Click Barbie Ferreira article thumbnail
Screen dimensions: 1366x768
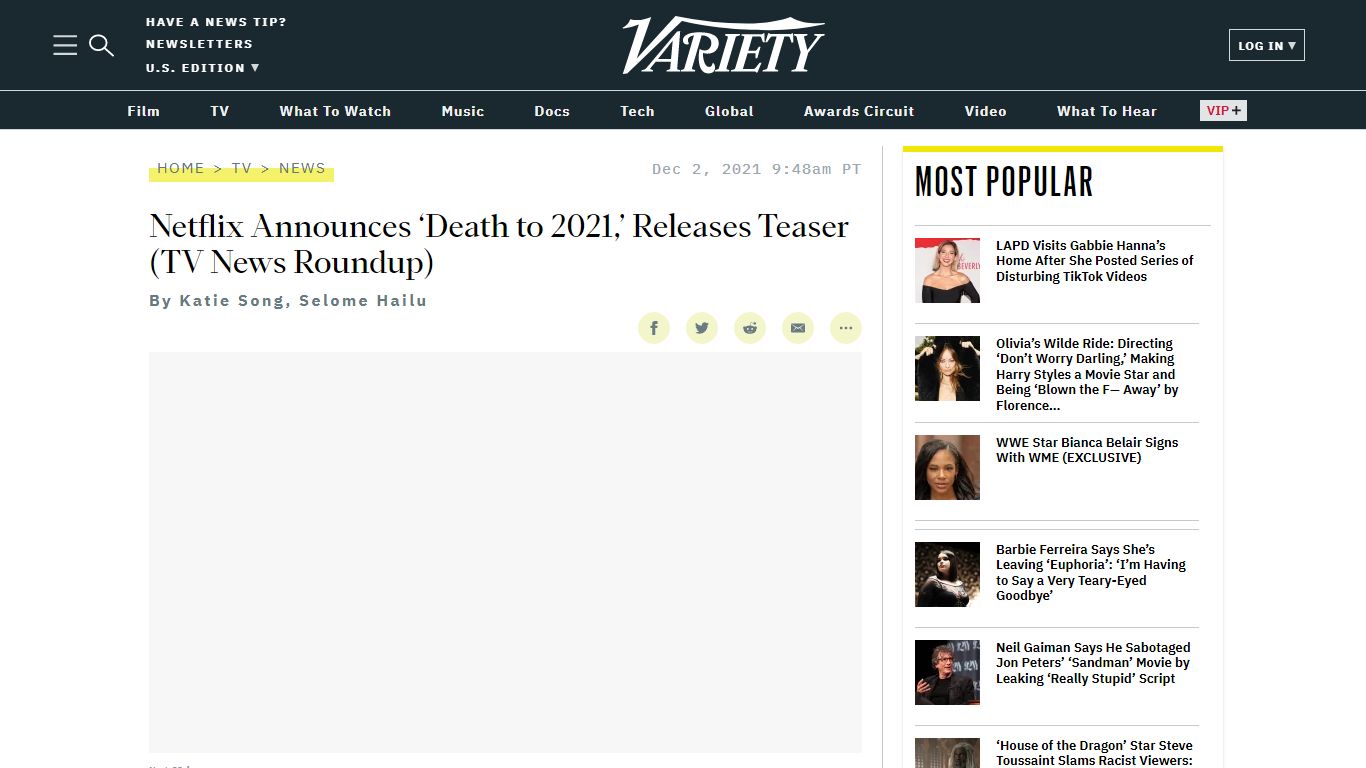point(947,574)
